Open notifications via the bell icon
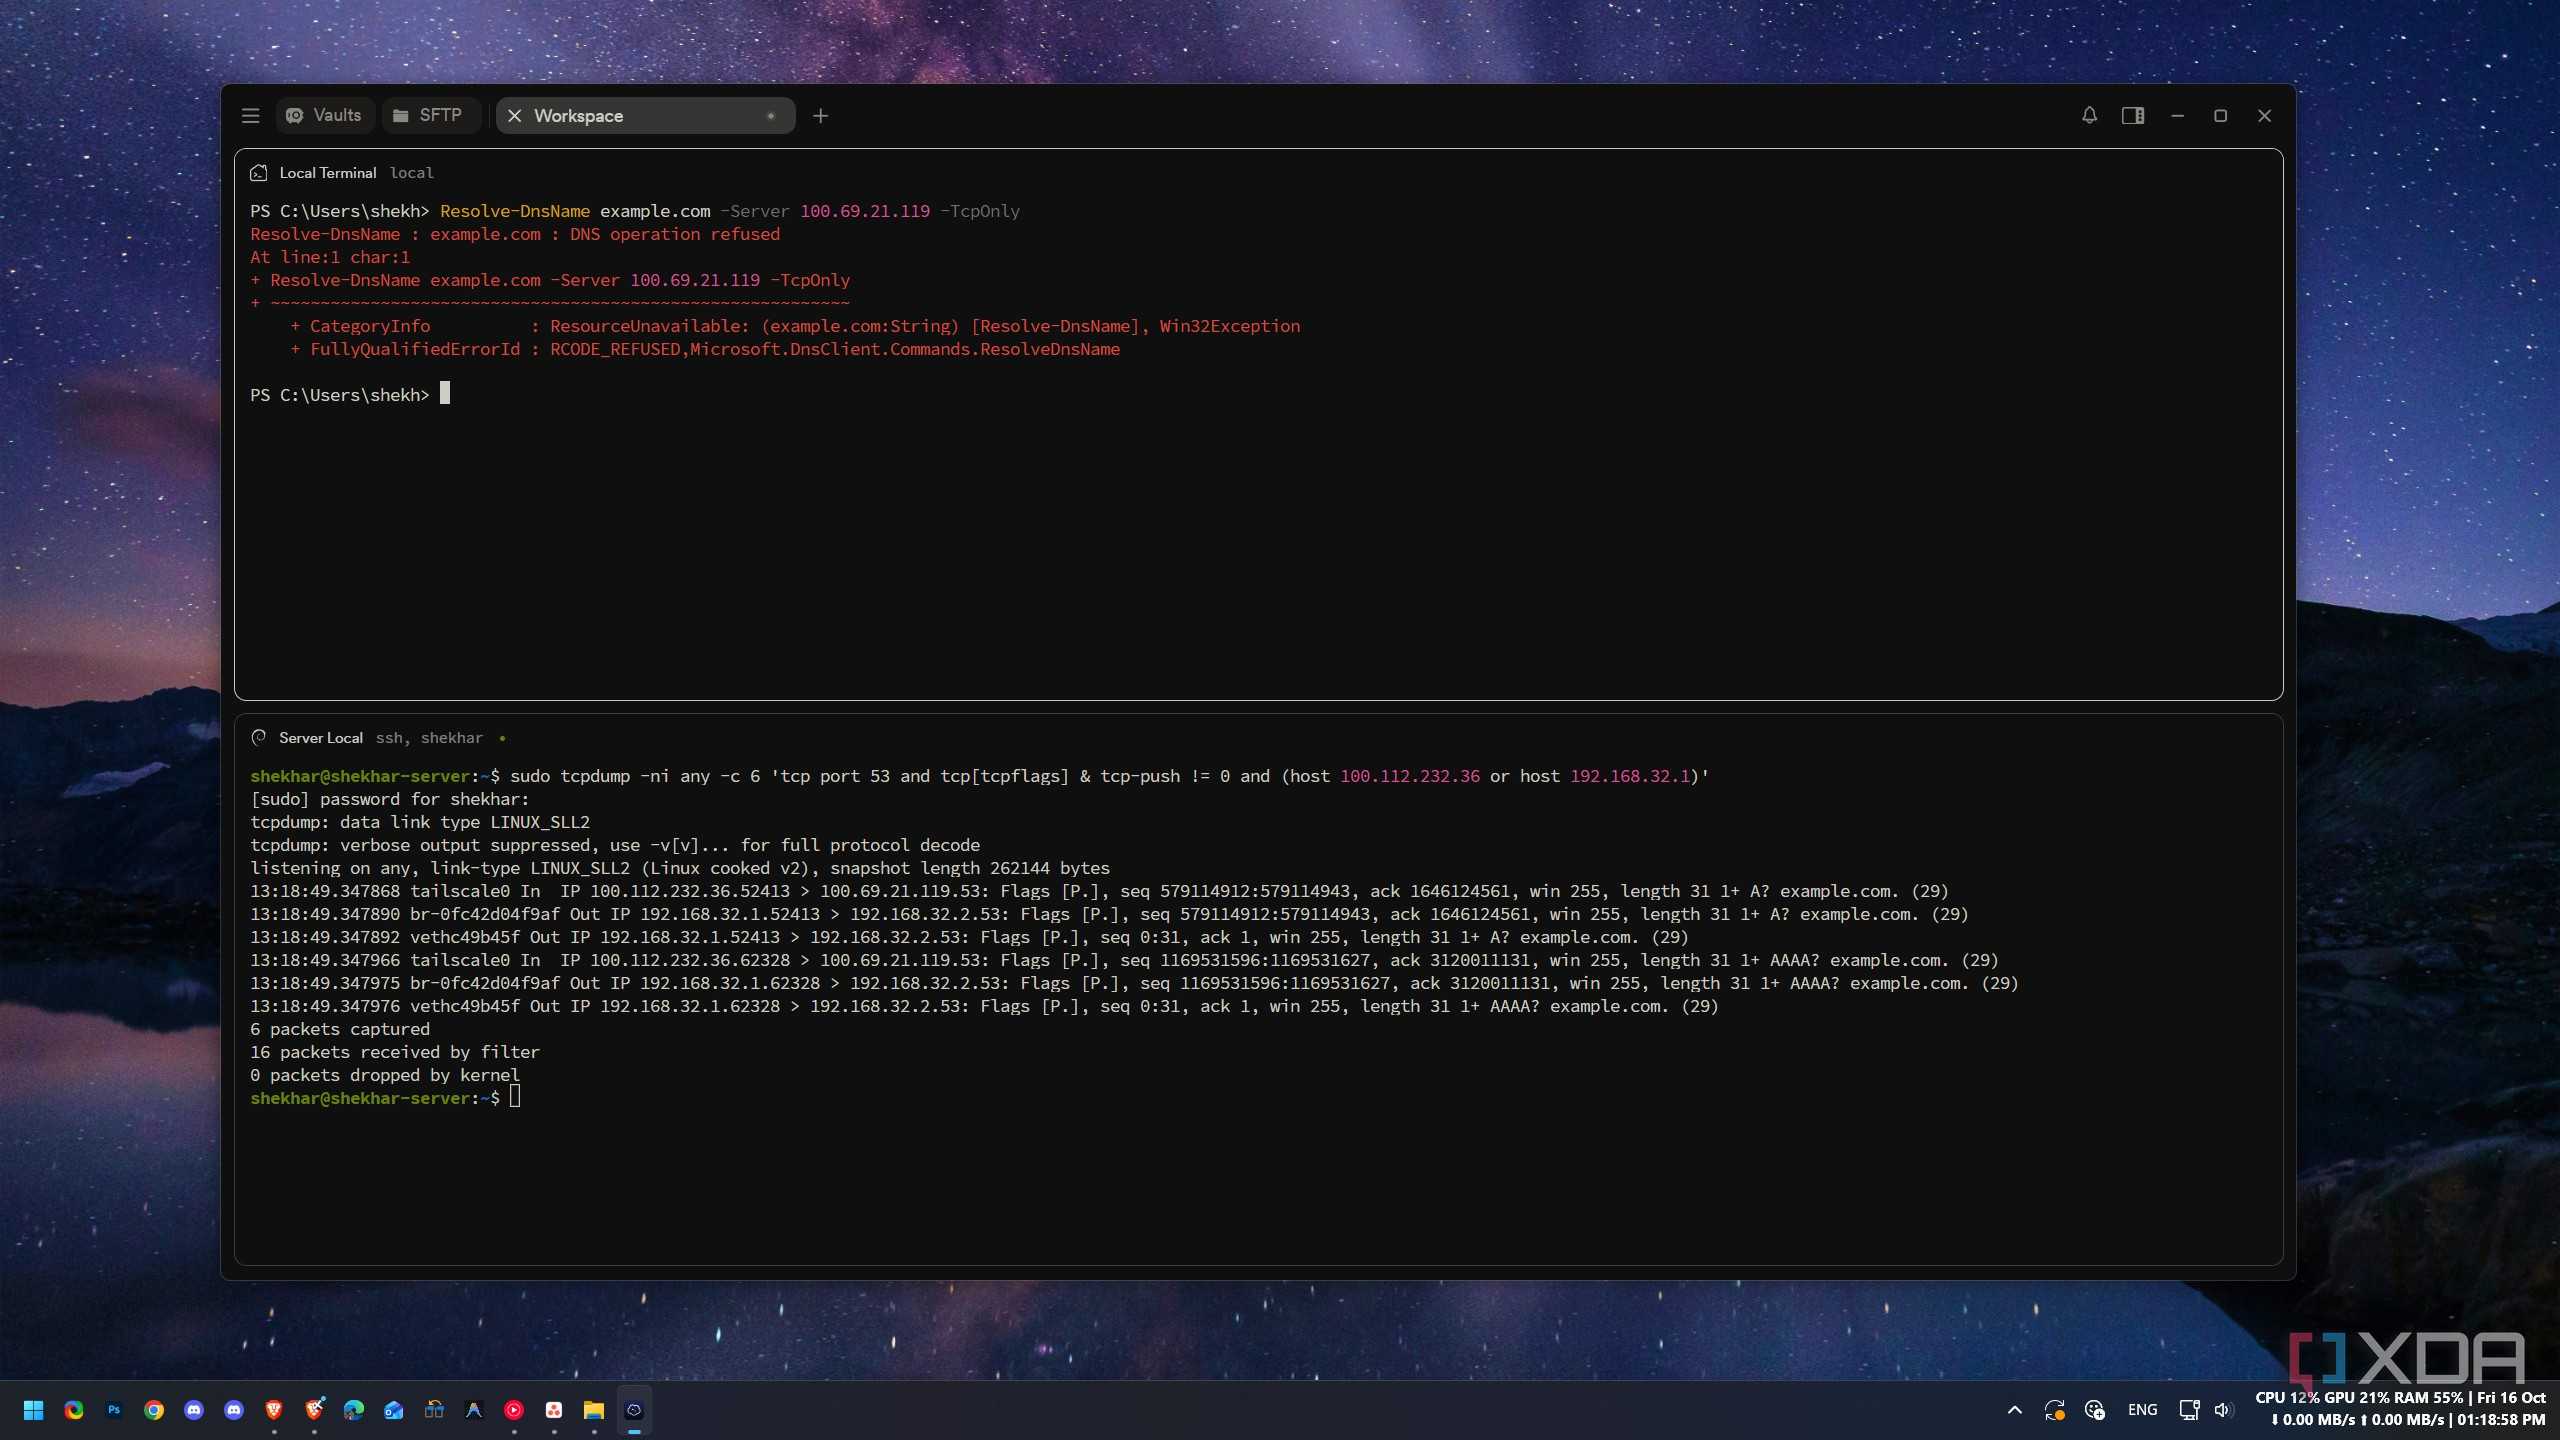 pyautogui.click(x=2089, y=116)
